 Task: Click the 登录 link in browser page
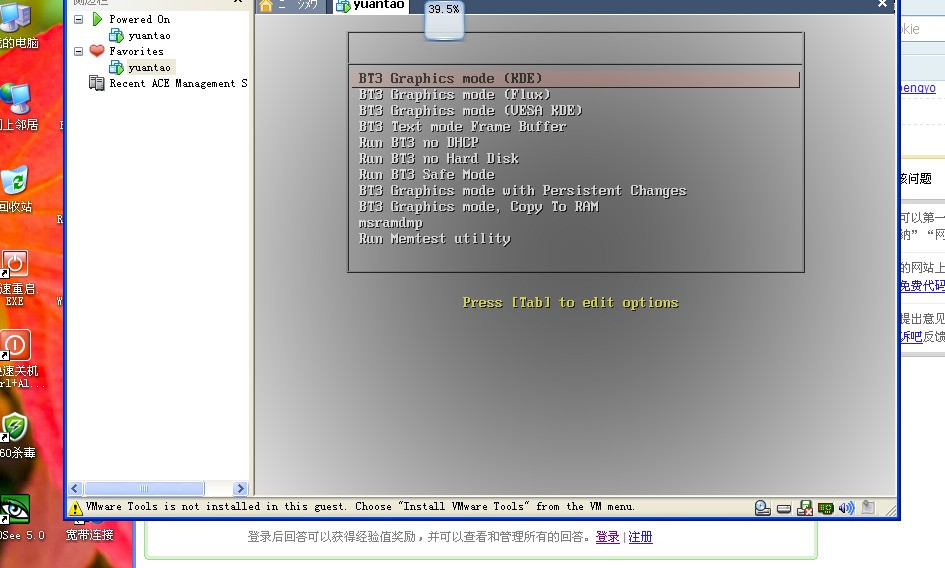click(x=608, y=537)
